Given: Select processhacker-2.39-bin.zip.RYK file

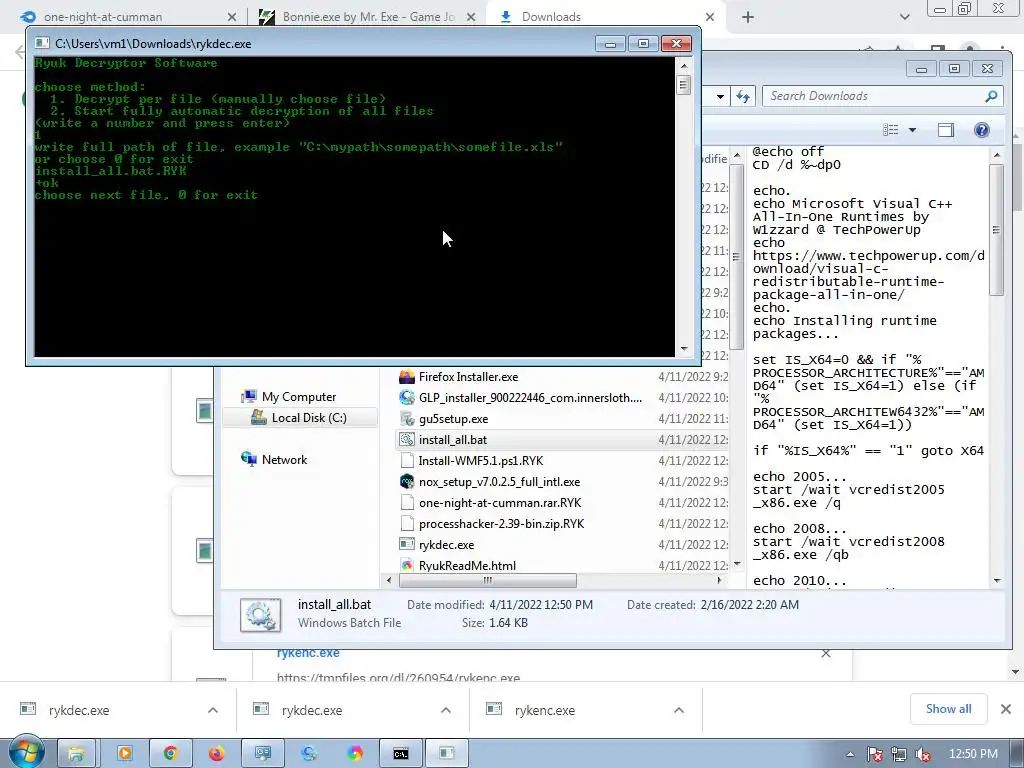Looking at the screenshot, I should (x=502, y=523).
